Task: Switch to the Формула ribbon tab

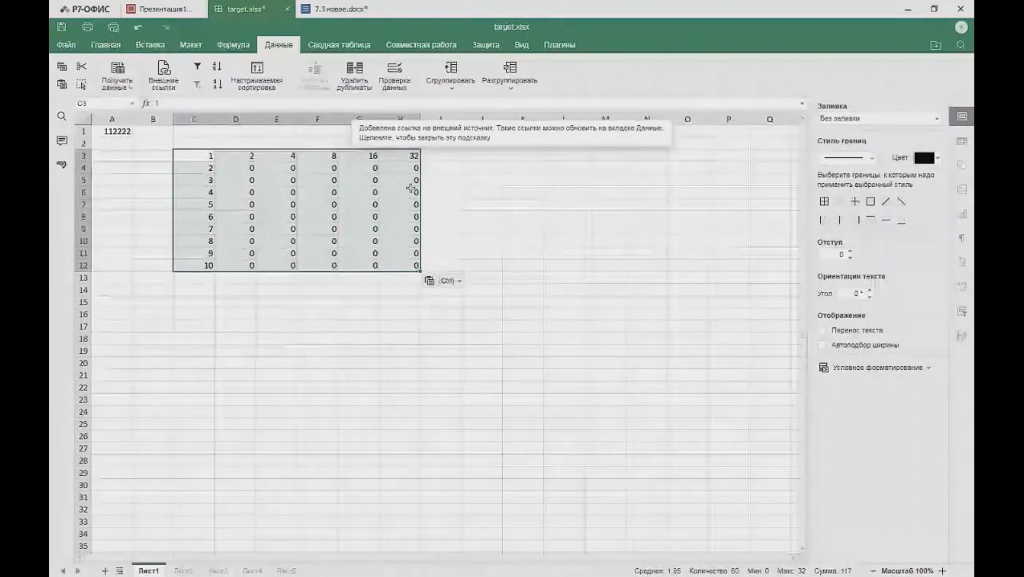Action: [x=233, y=45]
